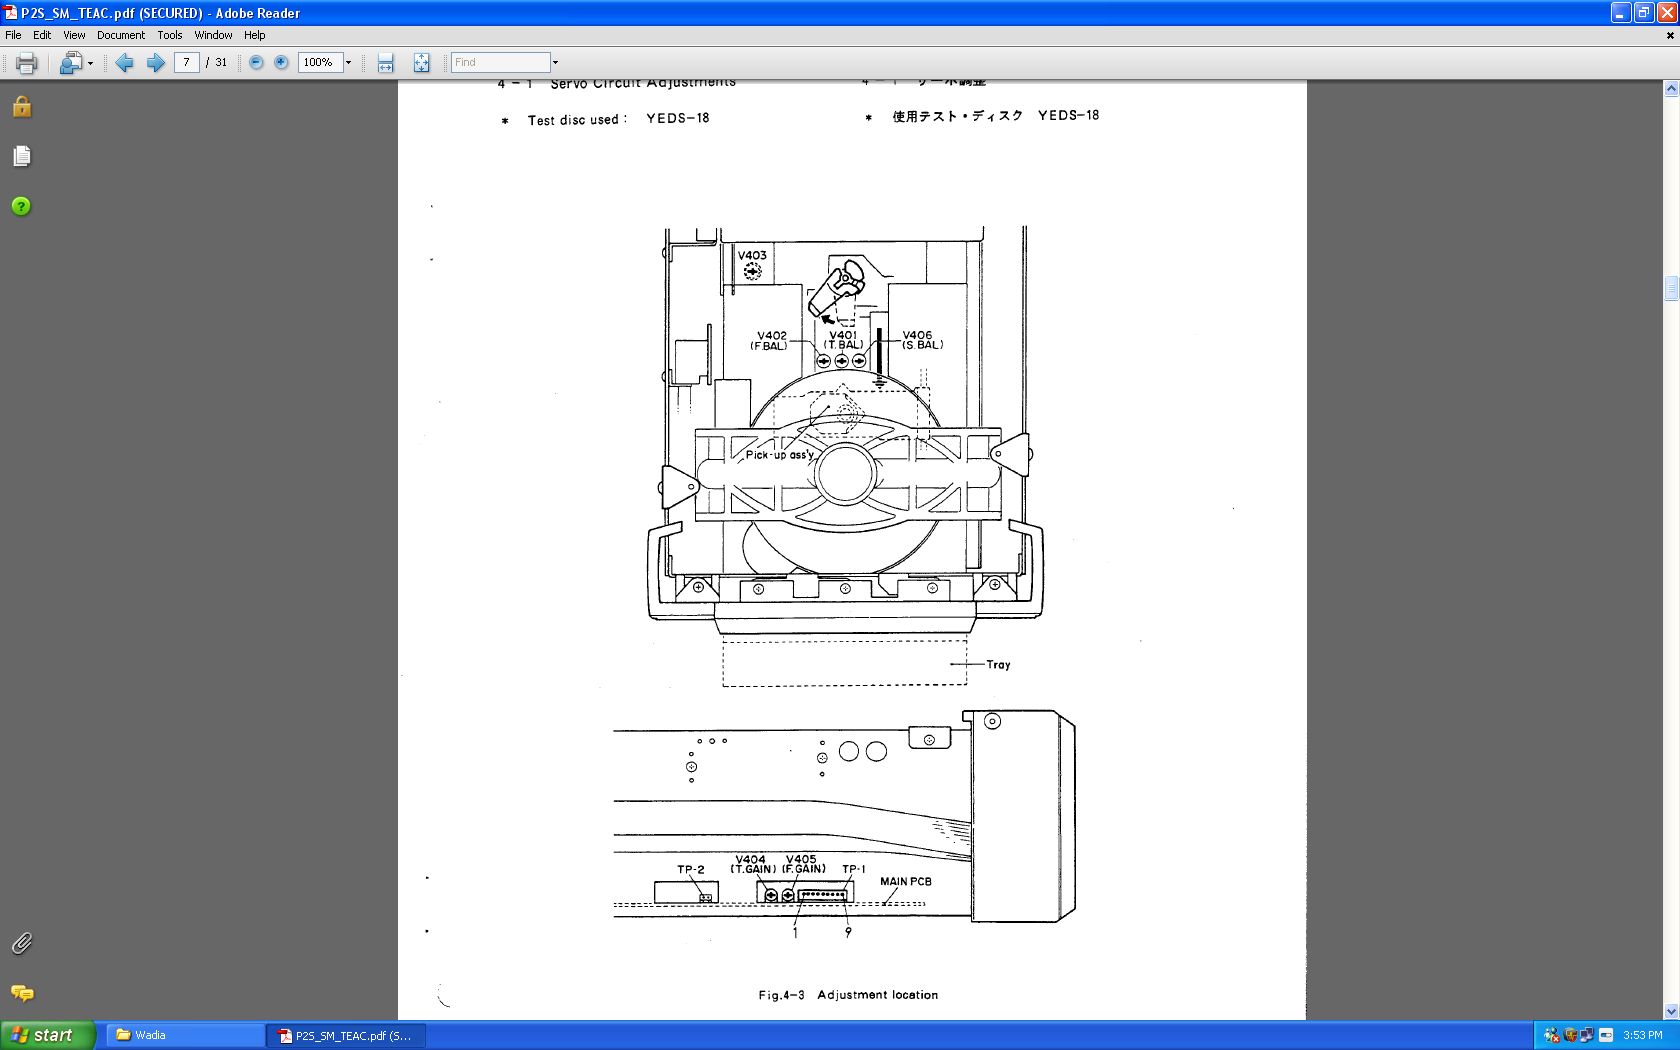
Task: Expand the collaboration tools dropdown arrow
Action: pyautogui.click(x=90, y=63)
